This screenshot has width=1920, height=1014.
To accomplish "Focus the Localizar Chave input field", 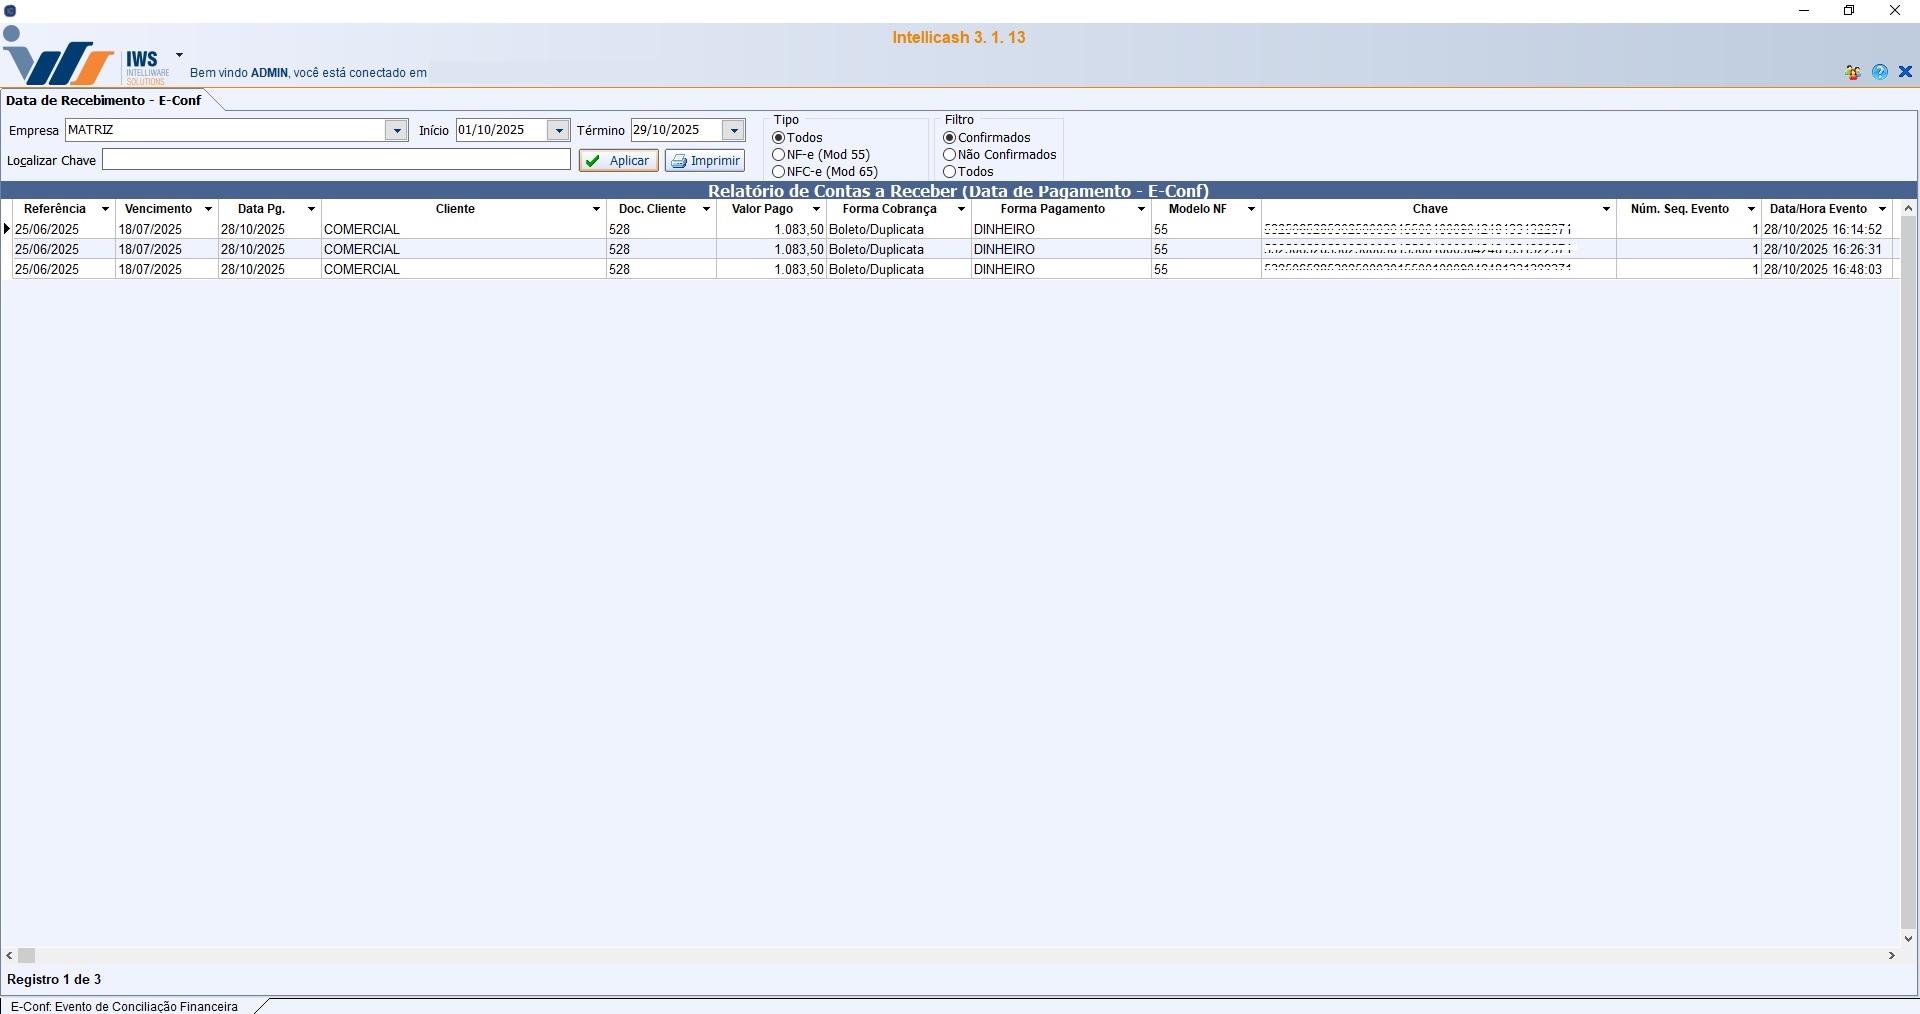I will tap(336, 160).
